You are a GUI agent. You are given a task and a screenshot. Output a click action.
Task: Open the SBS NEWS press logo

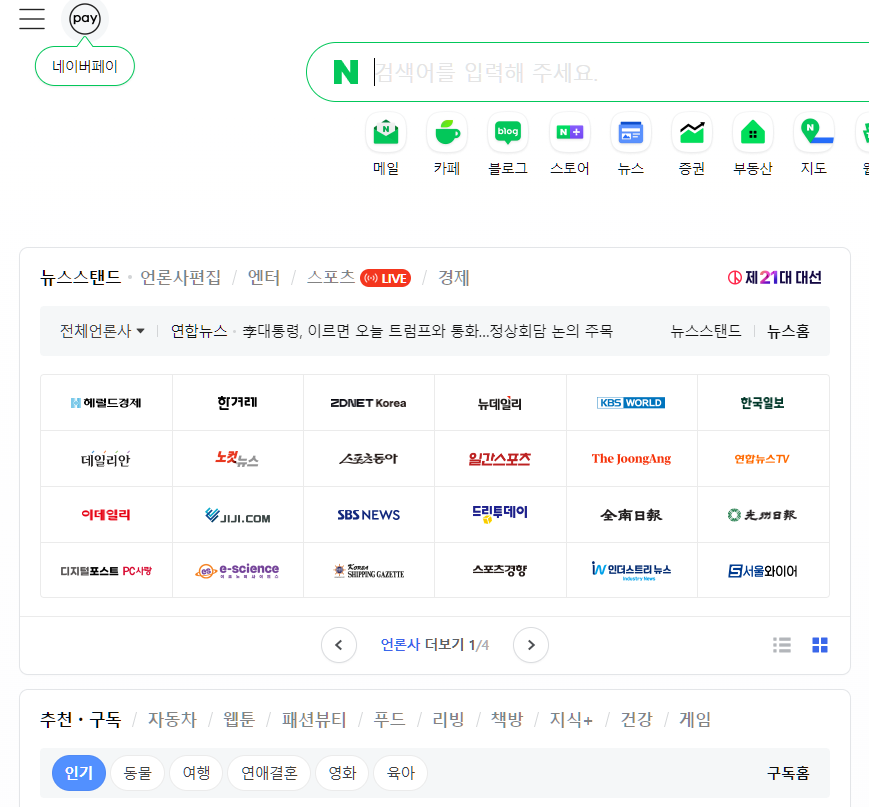tap(369, 515)
